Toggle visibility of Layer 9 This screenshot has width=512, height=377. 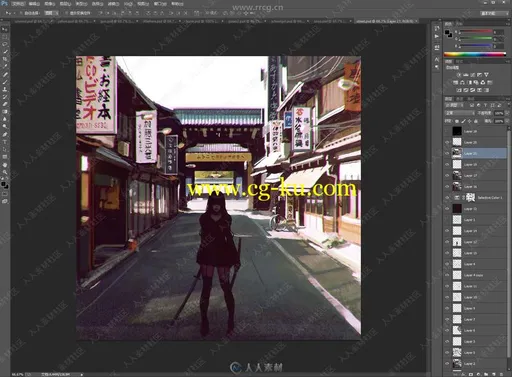[448, 308]
